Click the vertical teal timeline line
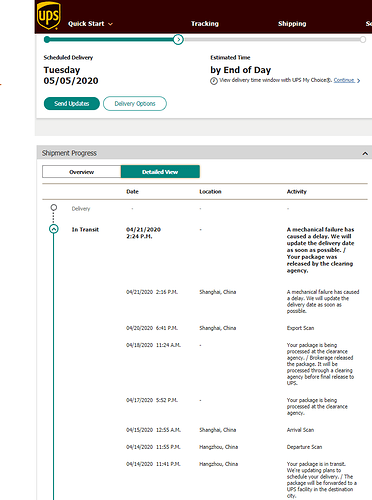The height and width of the screenshot is (500, 372). (53, 367)
